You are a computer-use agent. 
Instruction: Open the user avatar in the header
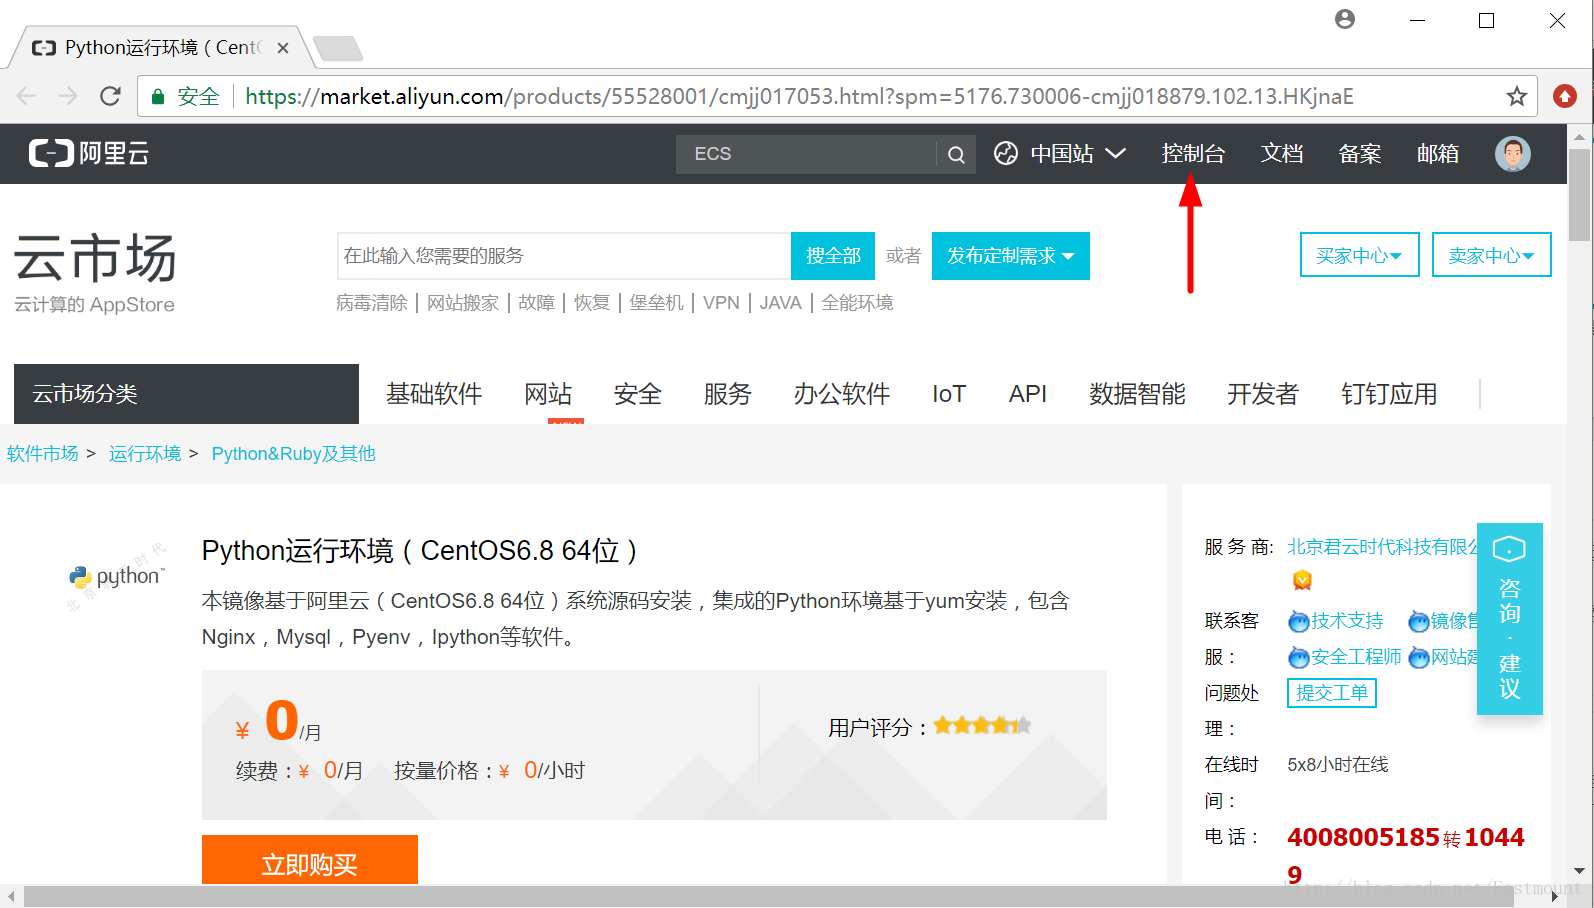1512,153
